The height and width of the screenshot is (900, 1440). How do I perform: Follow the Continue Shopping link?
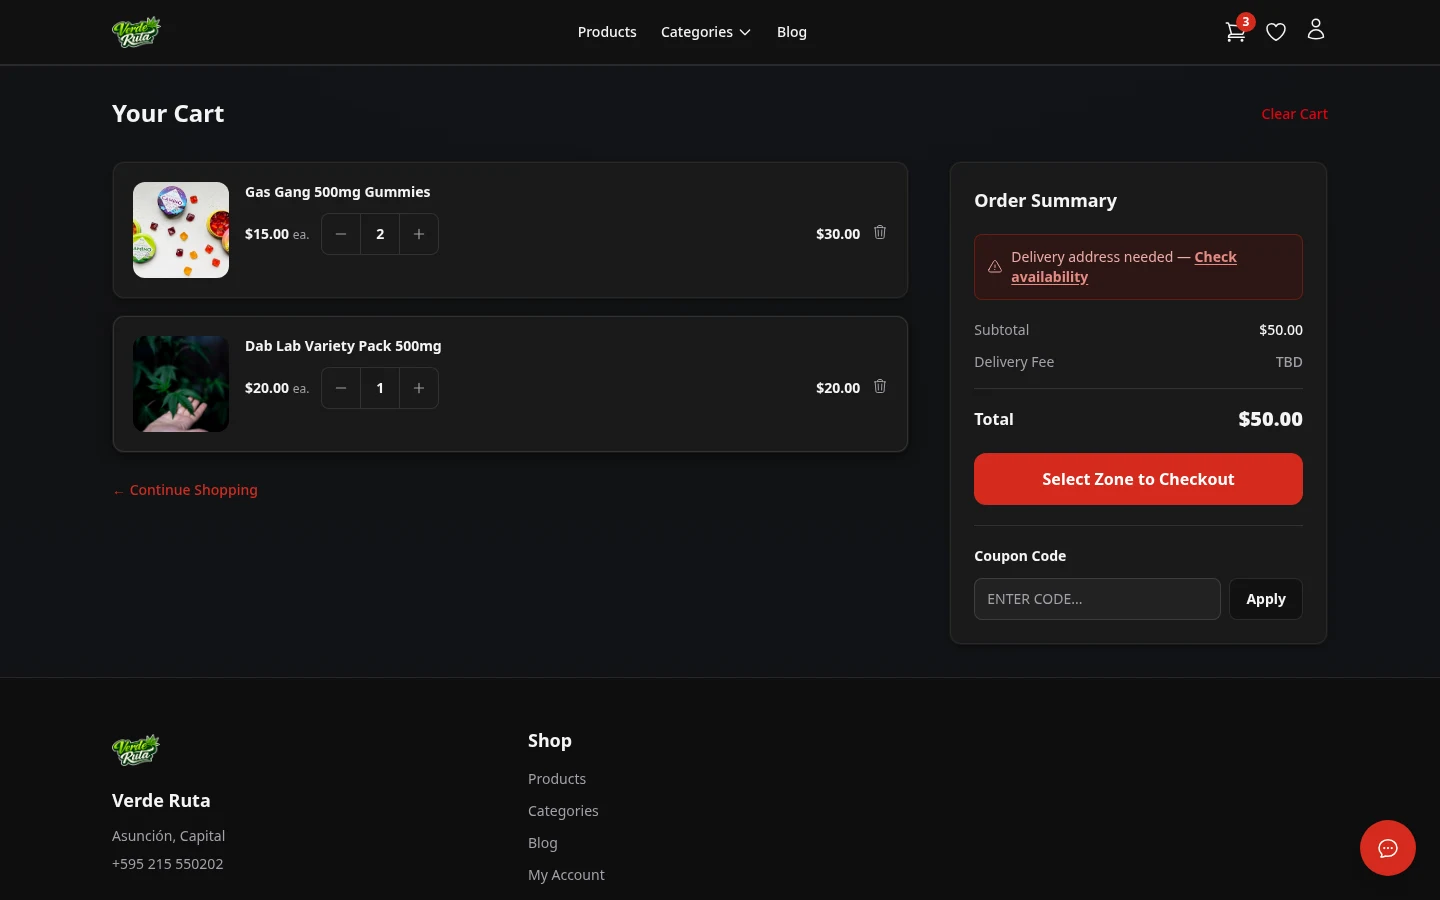(x=185, y=489)
